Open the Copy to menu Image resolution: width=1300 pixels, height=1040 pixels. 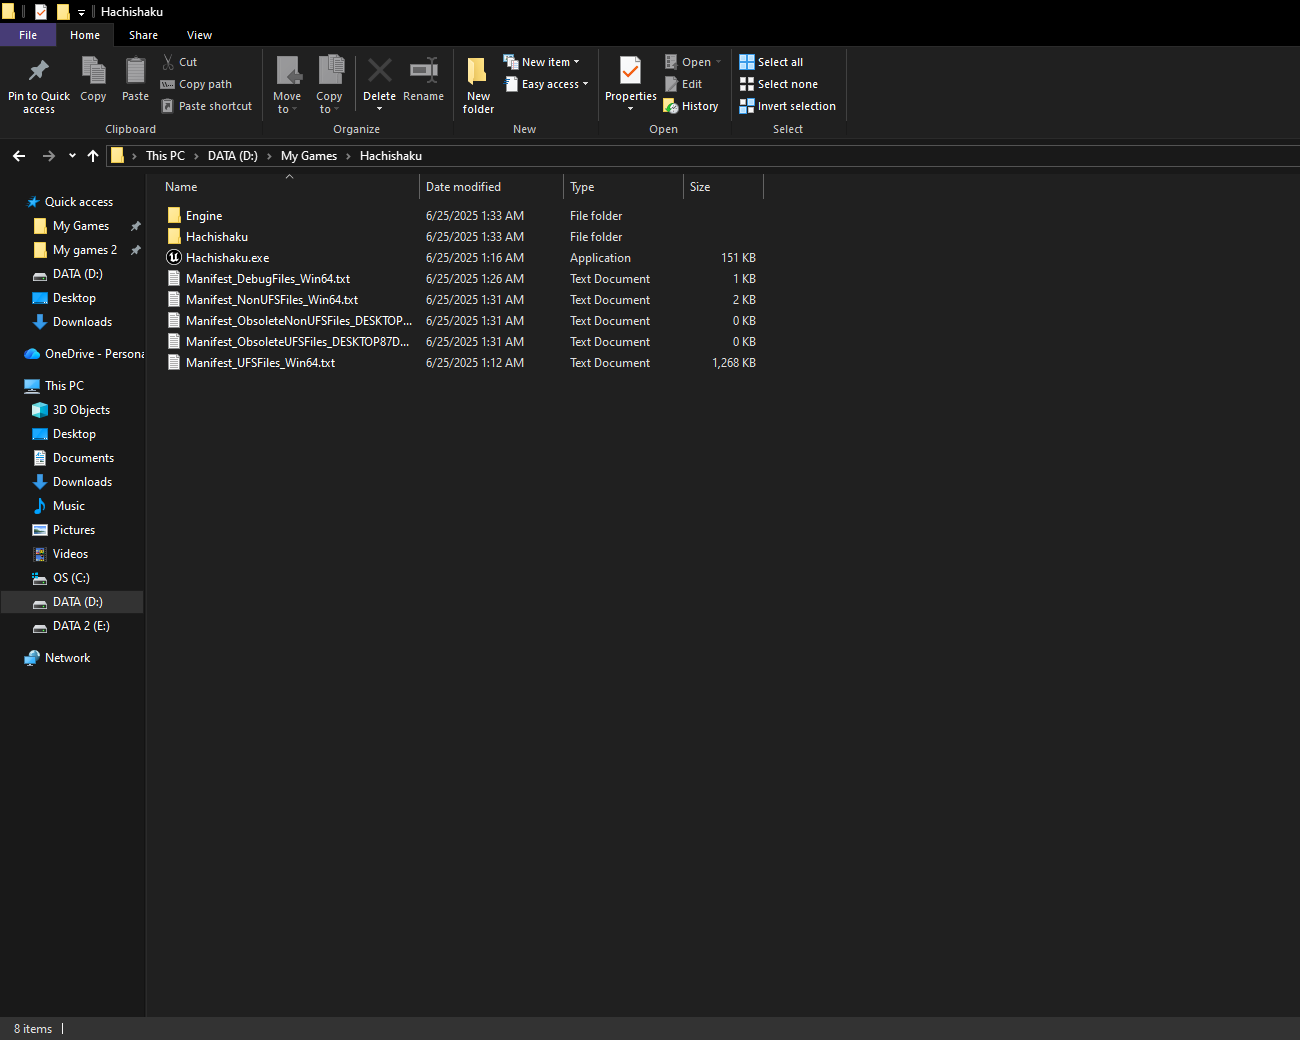click(329, 84)
